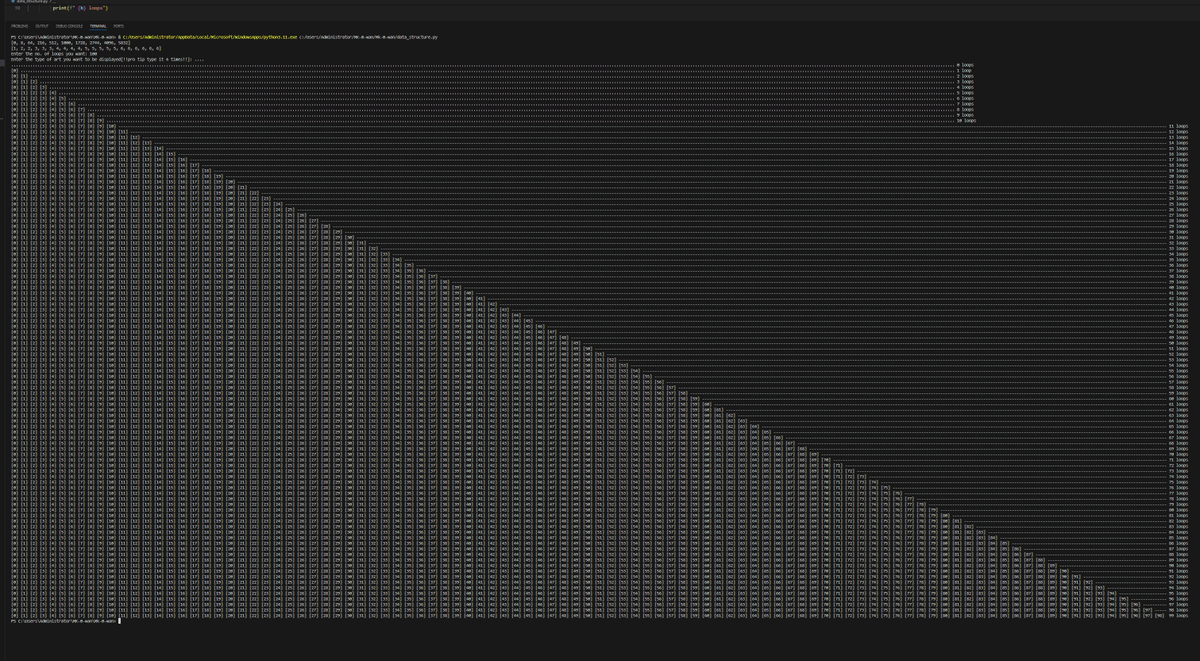Switch to the PORTS tab
The height and width of the screenshot is (661, 1200).
coord(119,26)
